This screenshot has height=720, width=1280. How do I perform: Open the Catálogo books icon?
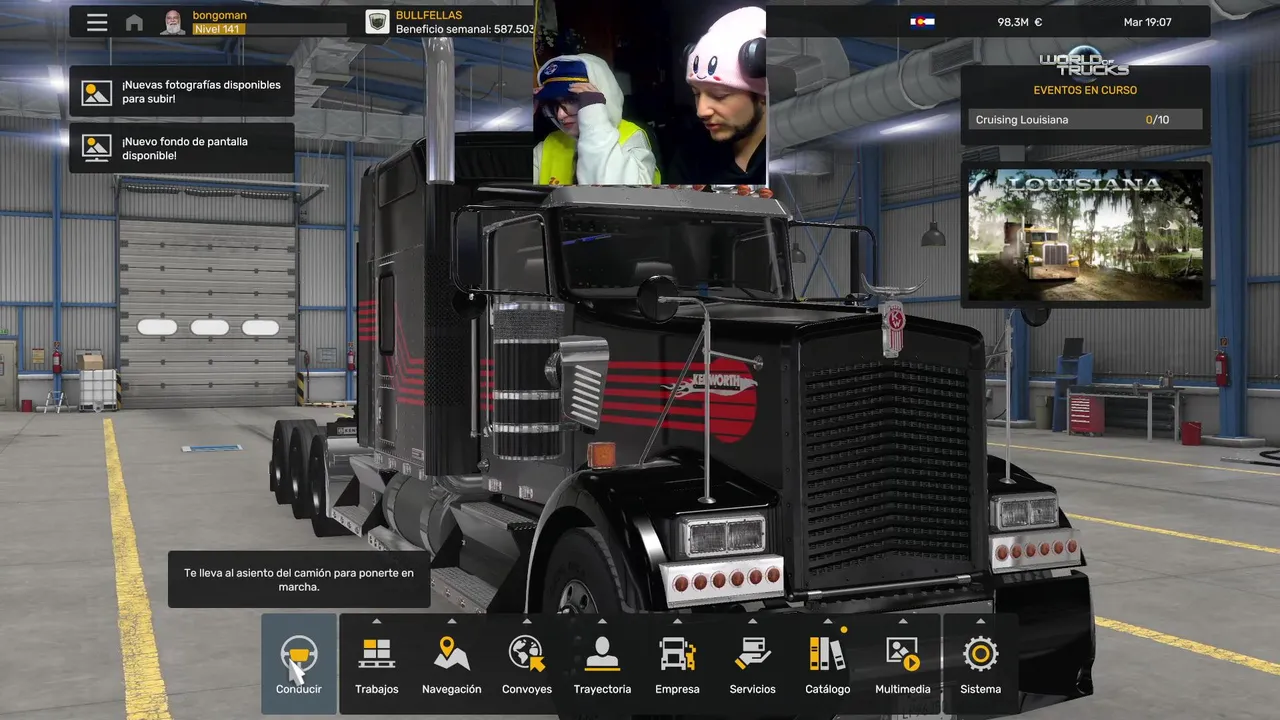(827, 654)
